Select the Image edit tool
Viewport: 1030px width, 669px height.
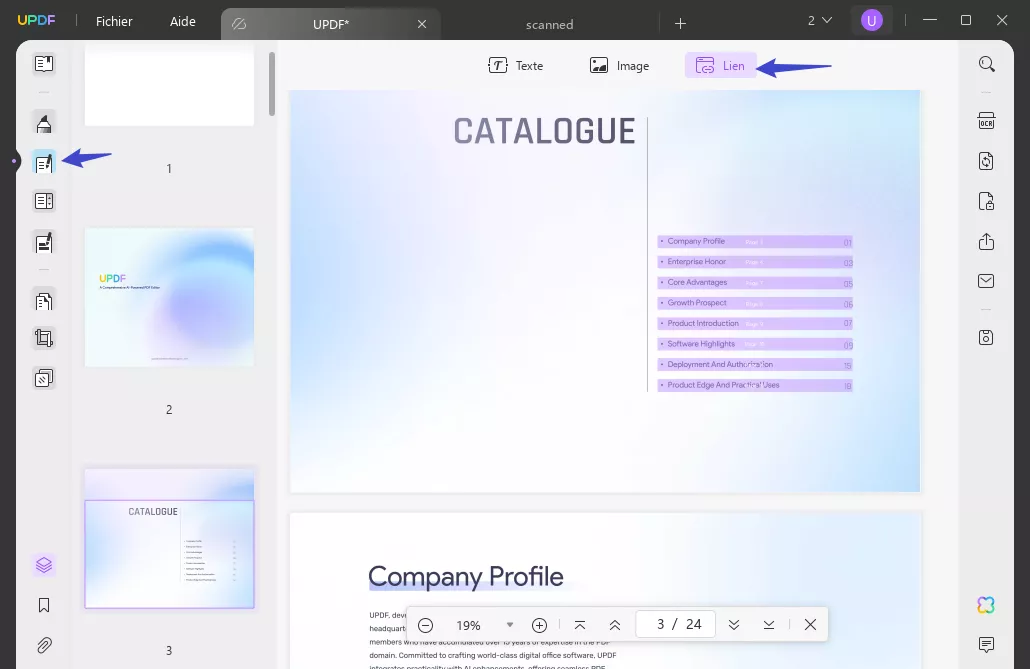[x=619, y=66]
